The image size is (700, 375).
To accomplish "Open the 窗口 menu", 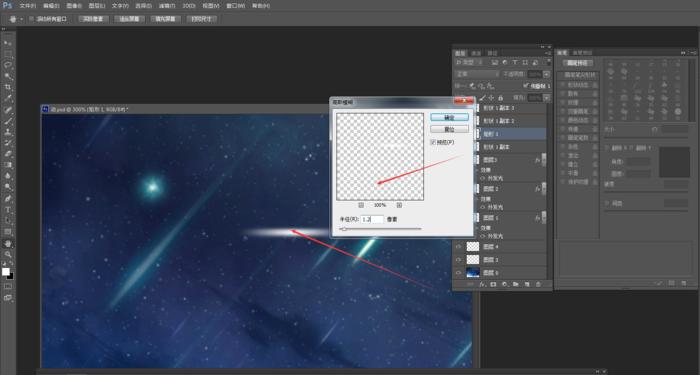I will (x=235, y=6).
